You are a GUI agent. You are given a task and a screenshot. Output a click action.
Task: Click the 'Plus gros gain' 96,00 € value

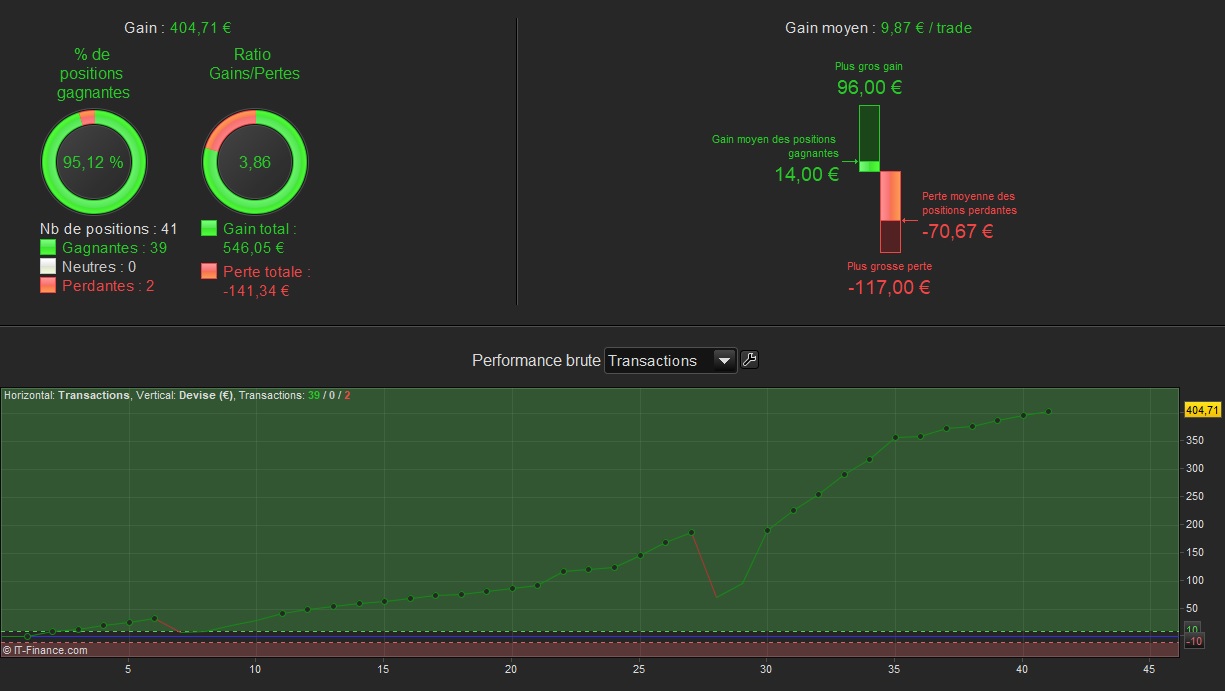click(869, 87)
